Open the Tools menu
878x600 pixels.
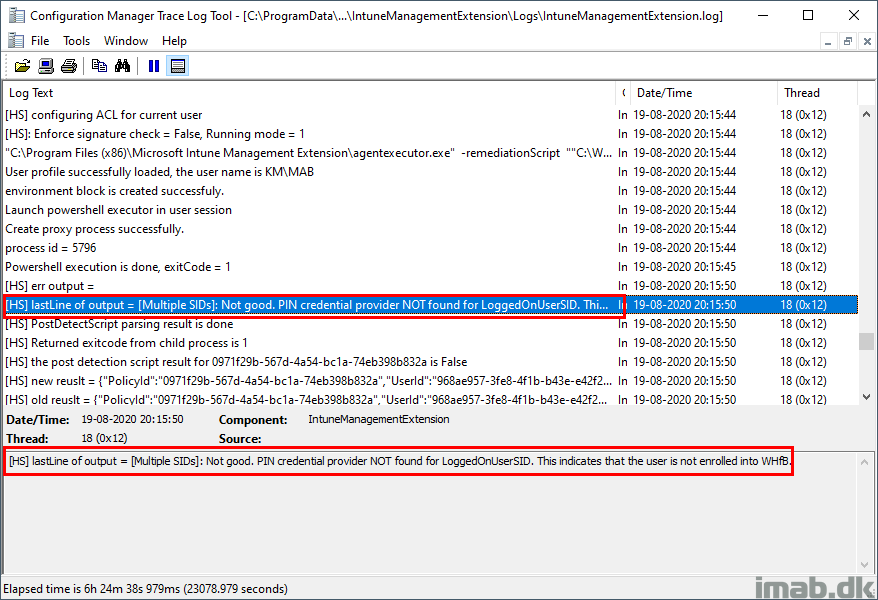click(x=76, y=41)
